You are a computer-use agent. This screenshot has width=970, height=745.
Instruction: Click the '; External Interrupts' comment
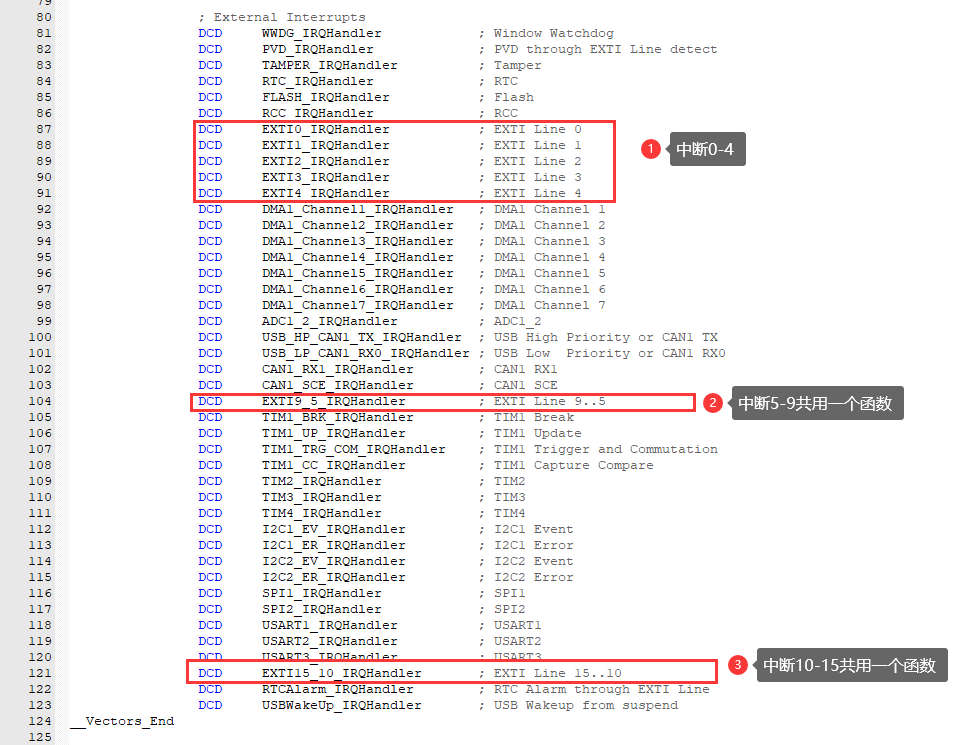(x=282, y=17)
